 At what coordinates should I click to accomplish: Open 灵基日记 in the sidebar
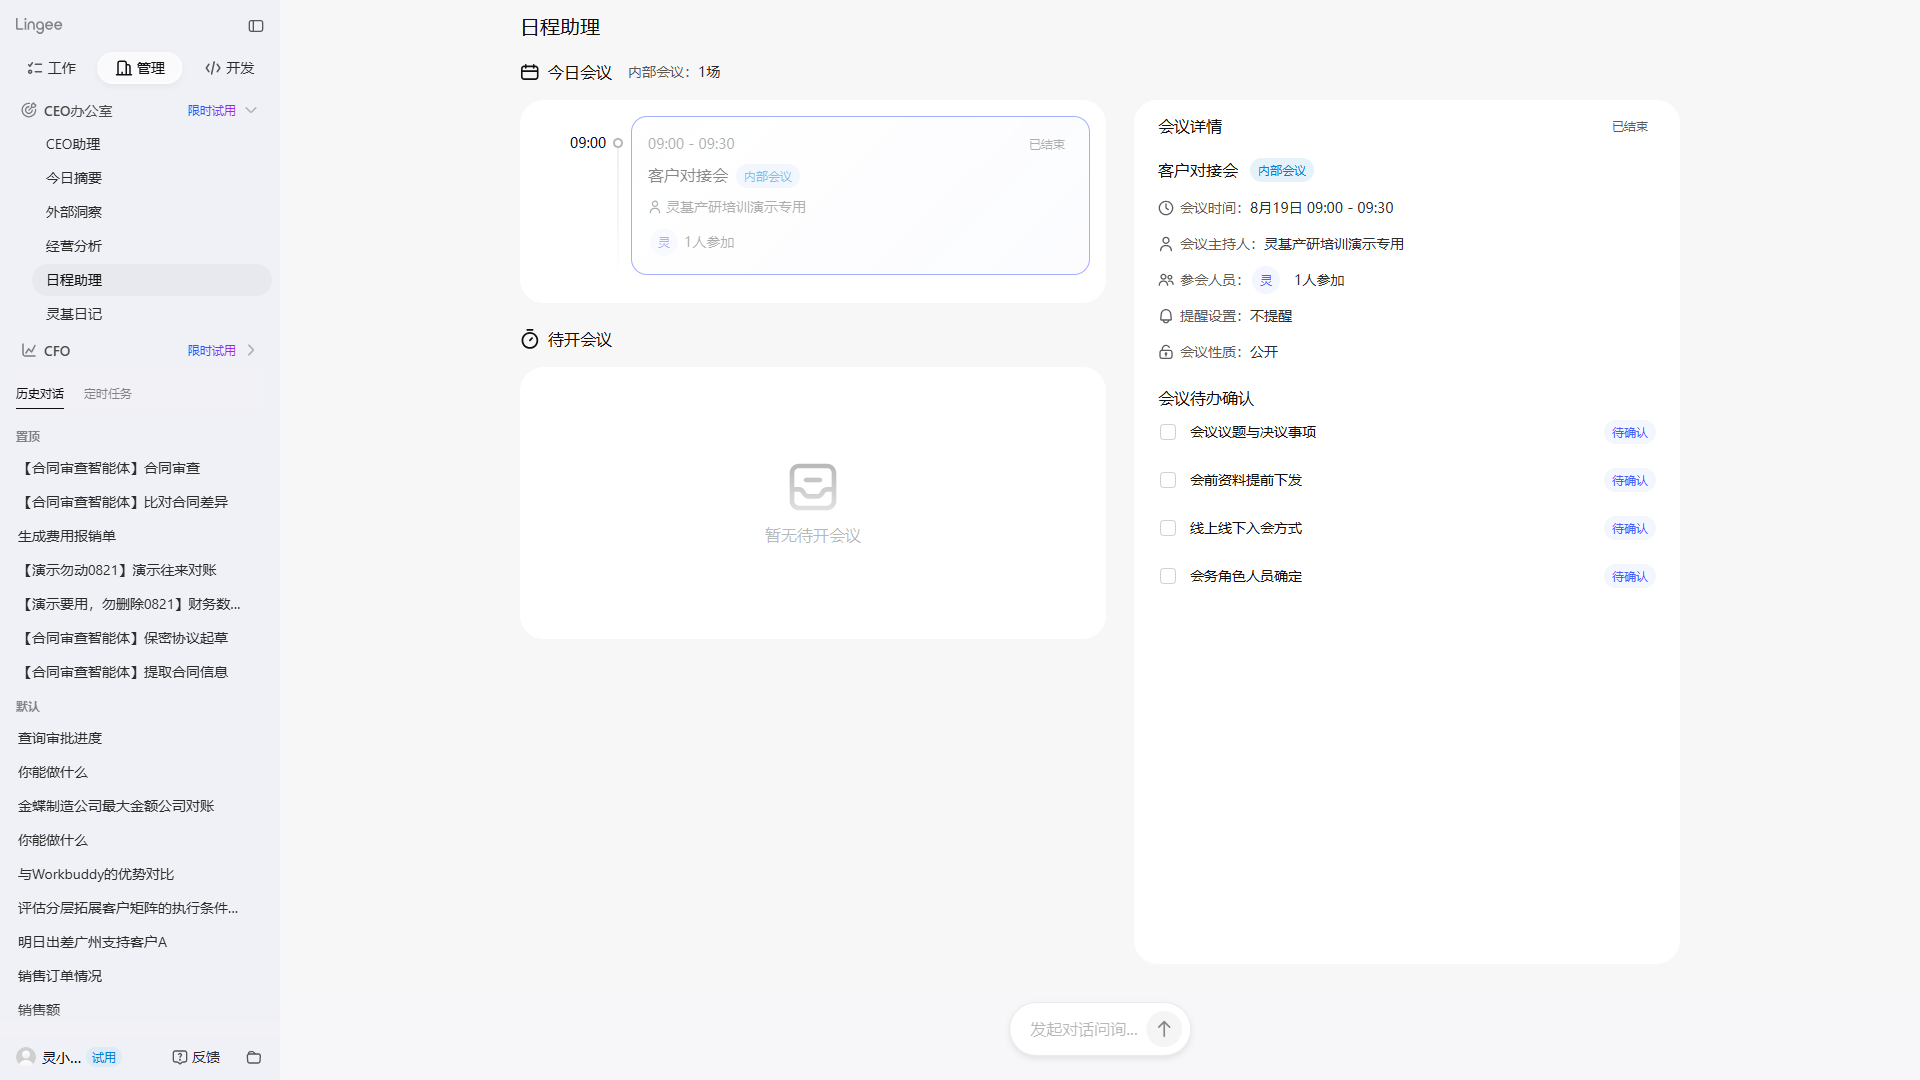152,314
